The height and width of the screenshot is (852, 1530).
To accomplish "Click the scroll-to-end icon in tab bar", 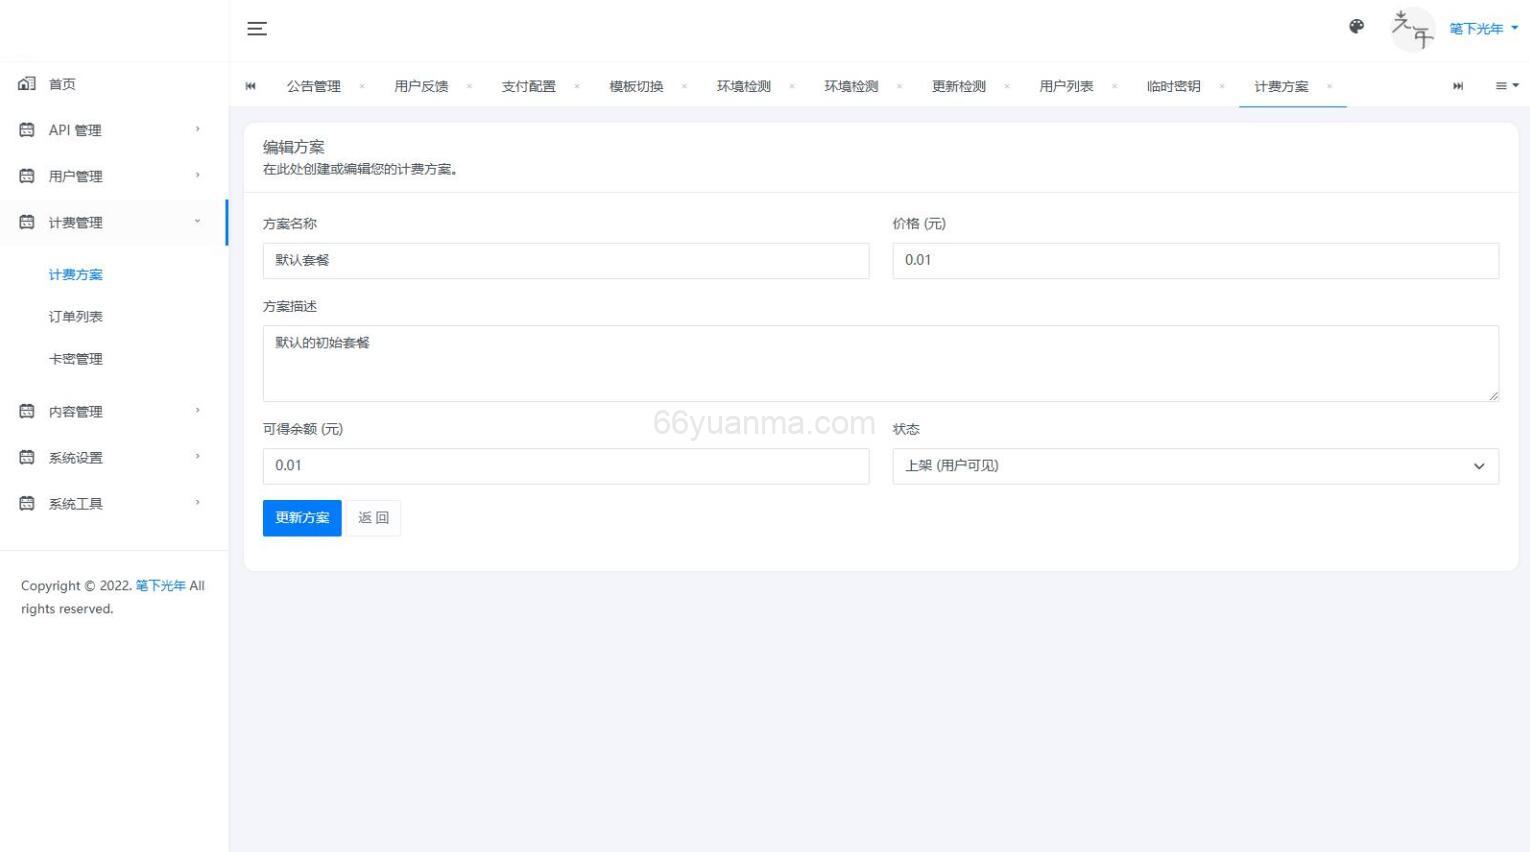I will click(1458, 86).
